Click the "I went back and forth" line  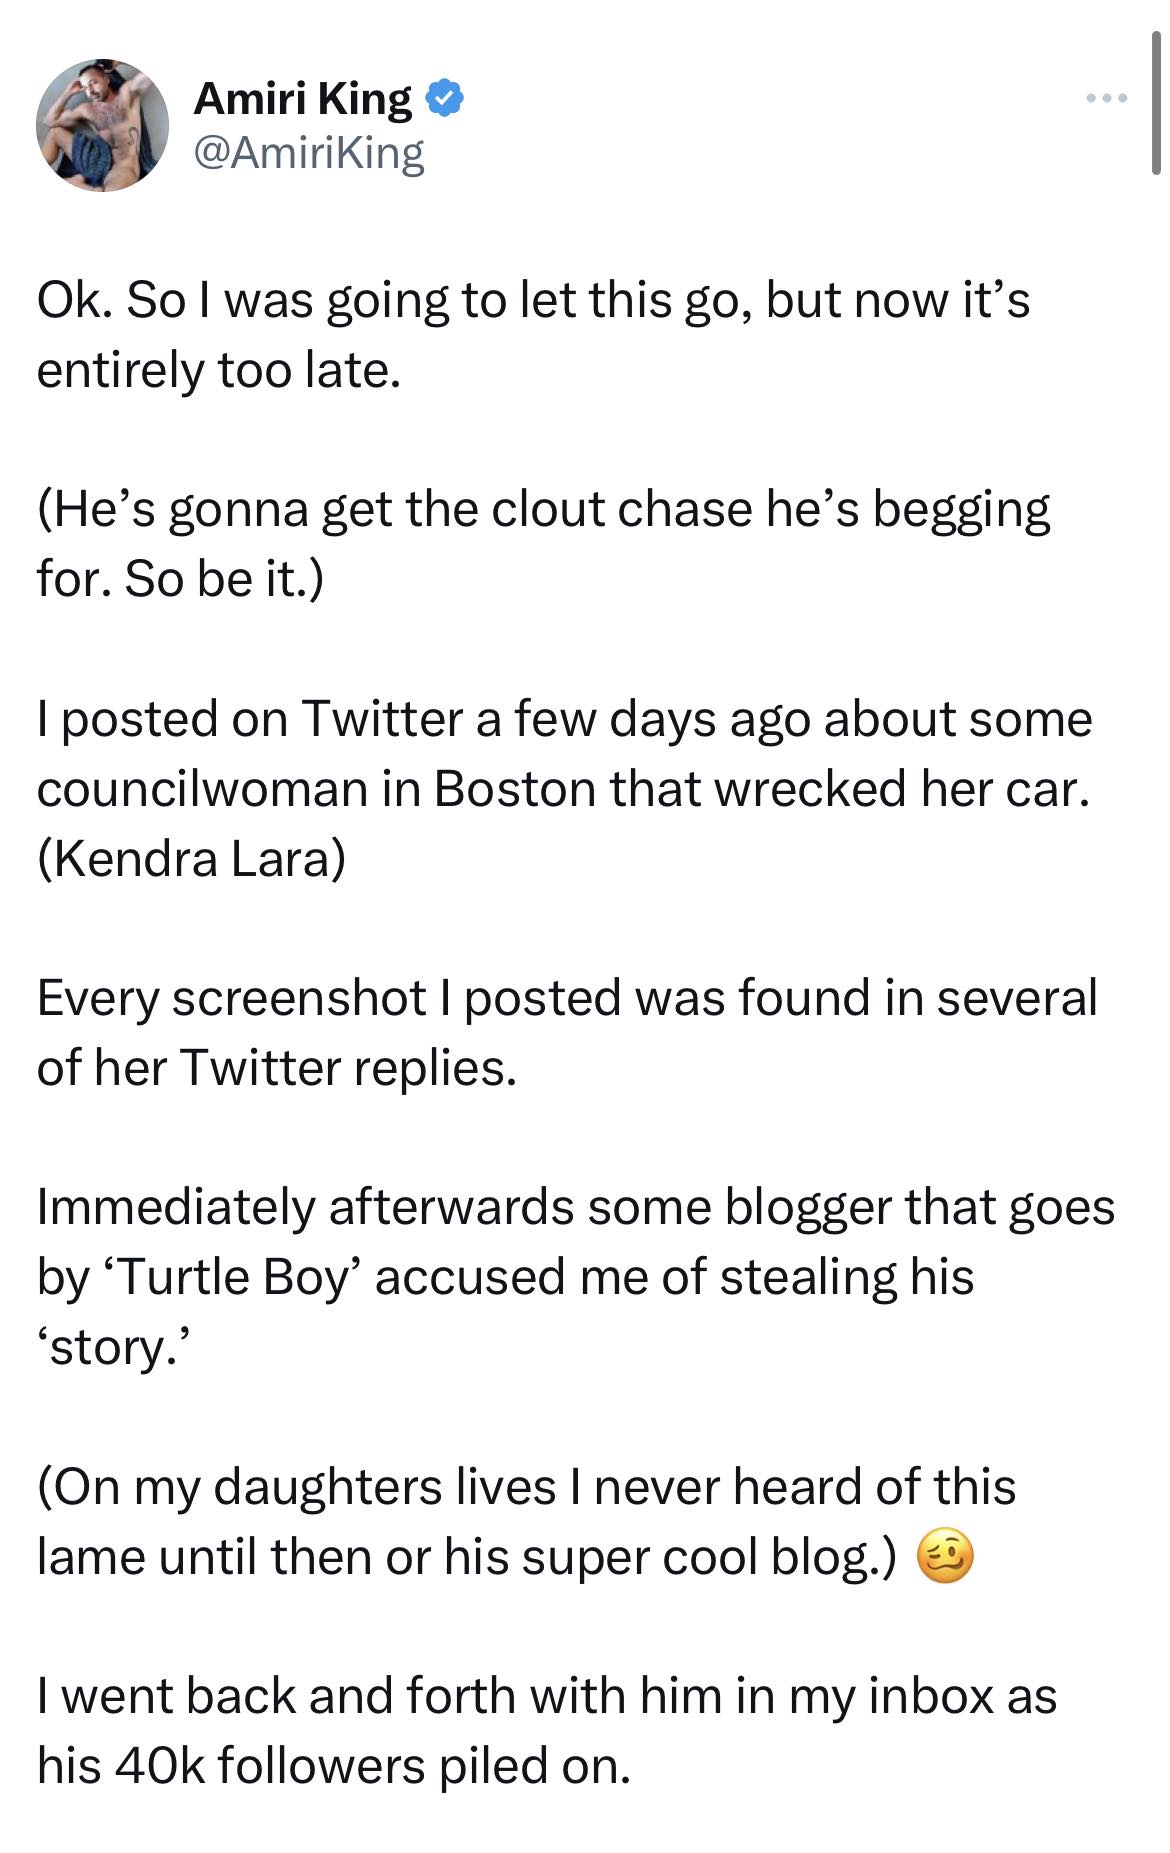[546, 1697]
